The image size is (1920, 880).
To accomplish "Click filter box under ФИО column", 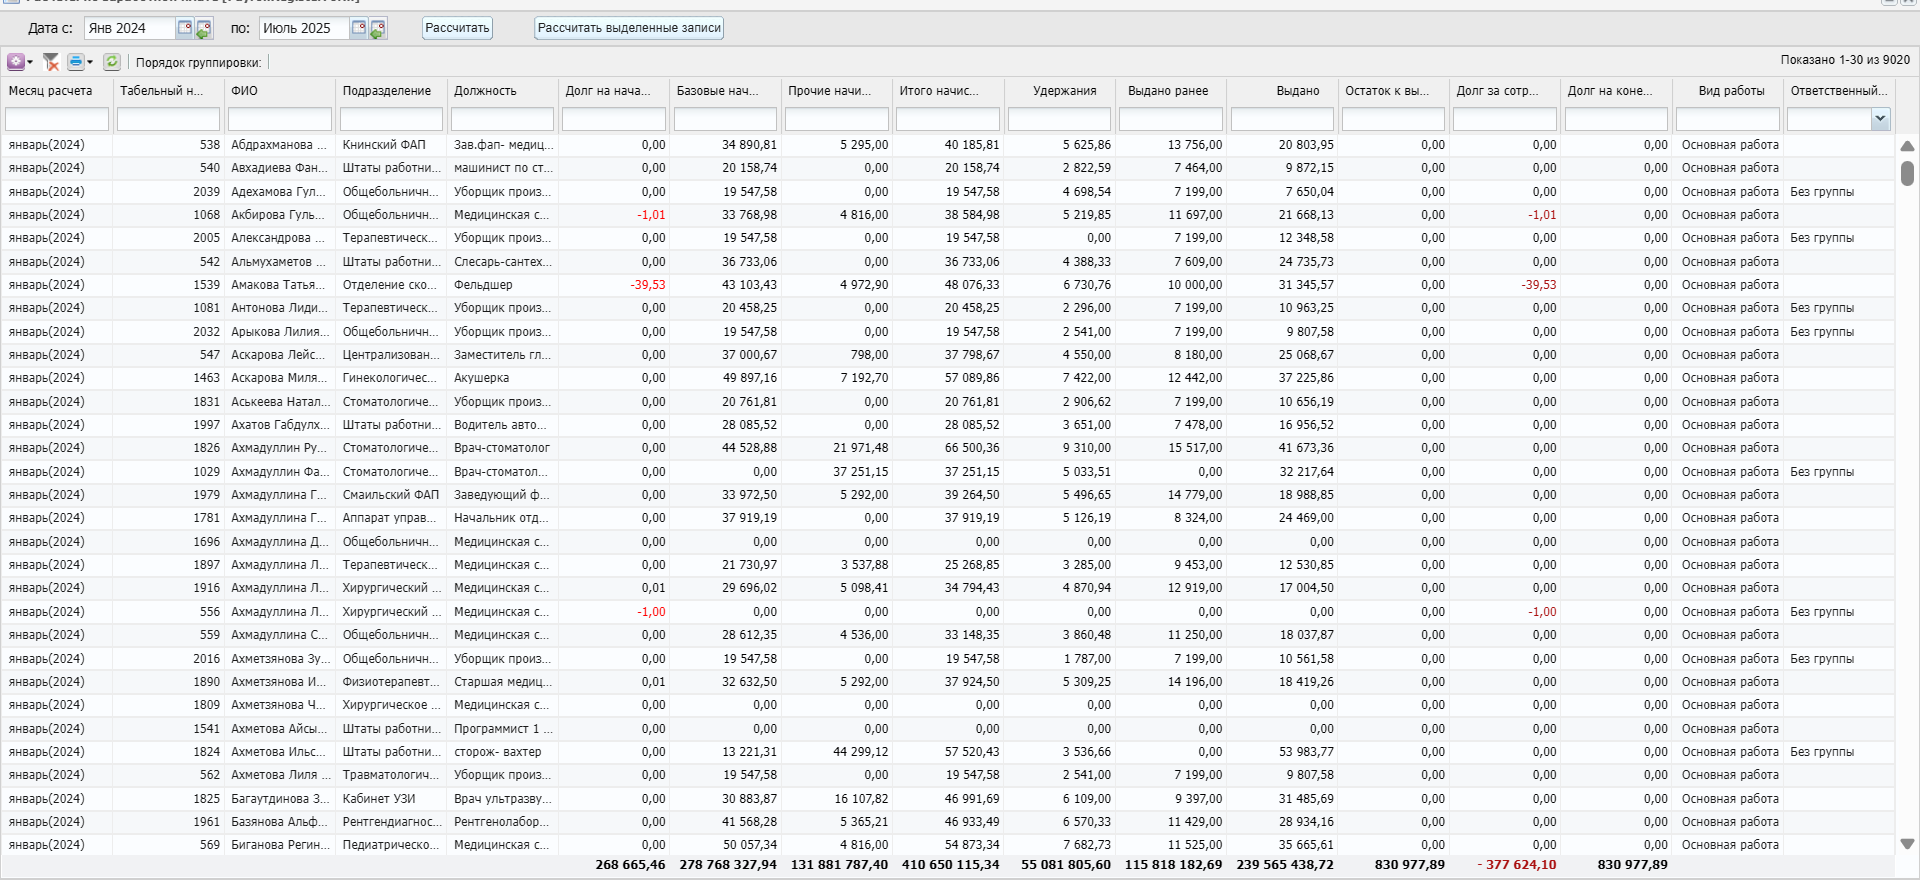I will click(x=280, y=120).
